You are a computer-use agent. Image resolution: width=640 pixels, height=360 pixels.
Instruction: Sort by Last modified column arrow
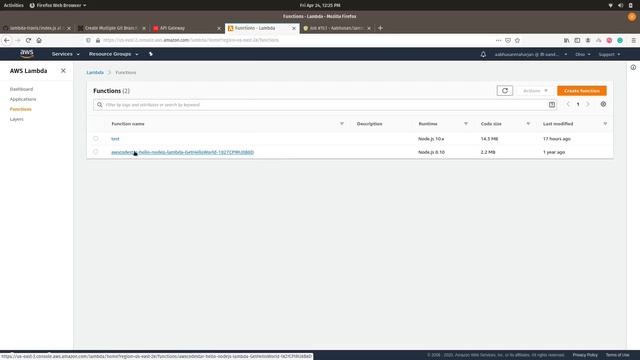point(605,124)
